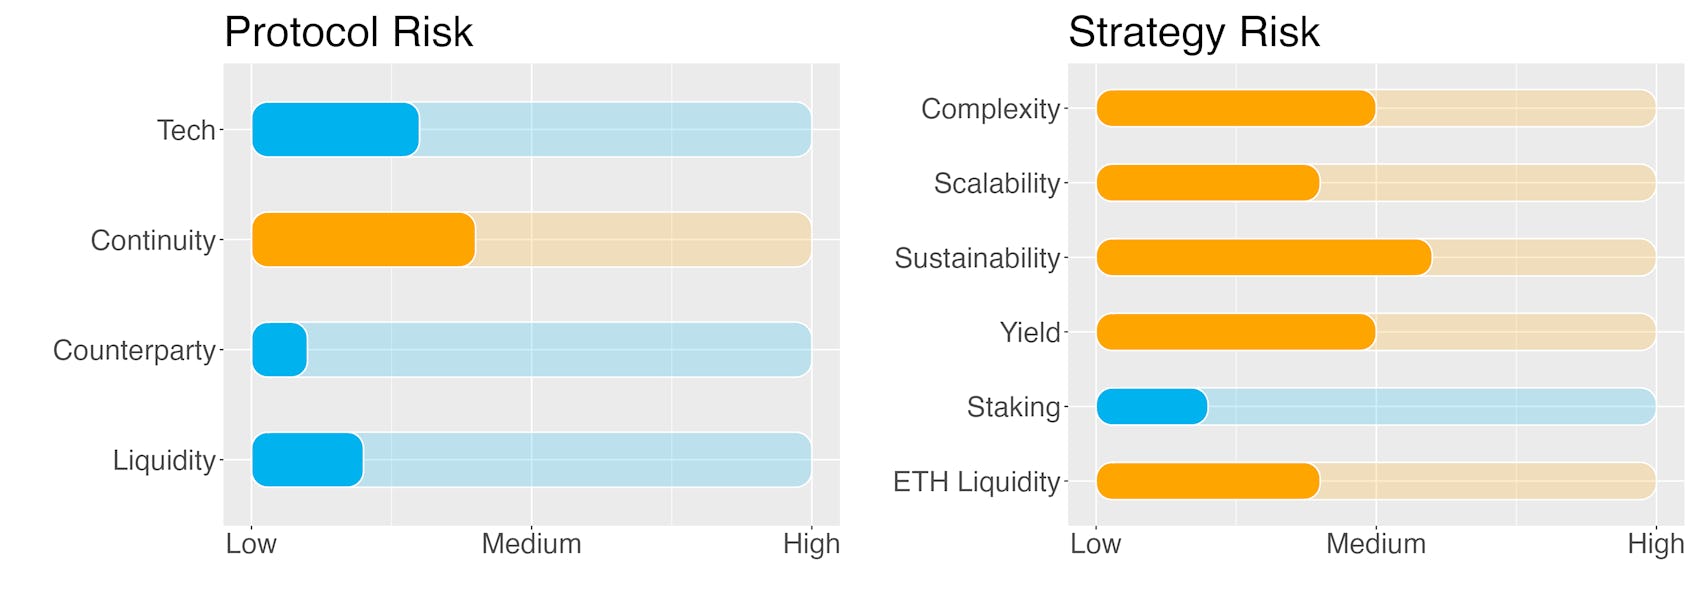1700x612 pixels.
Task: Select the small blue Counterparty bar
Action: (279, 349)
